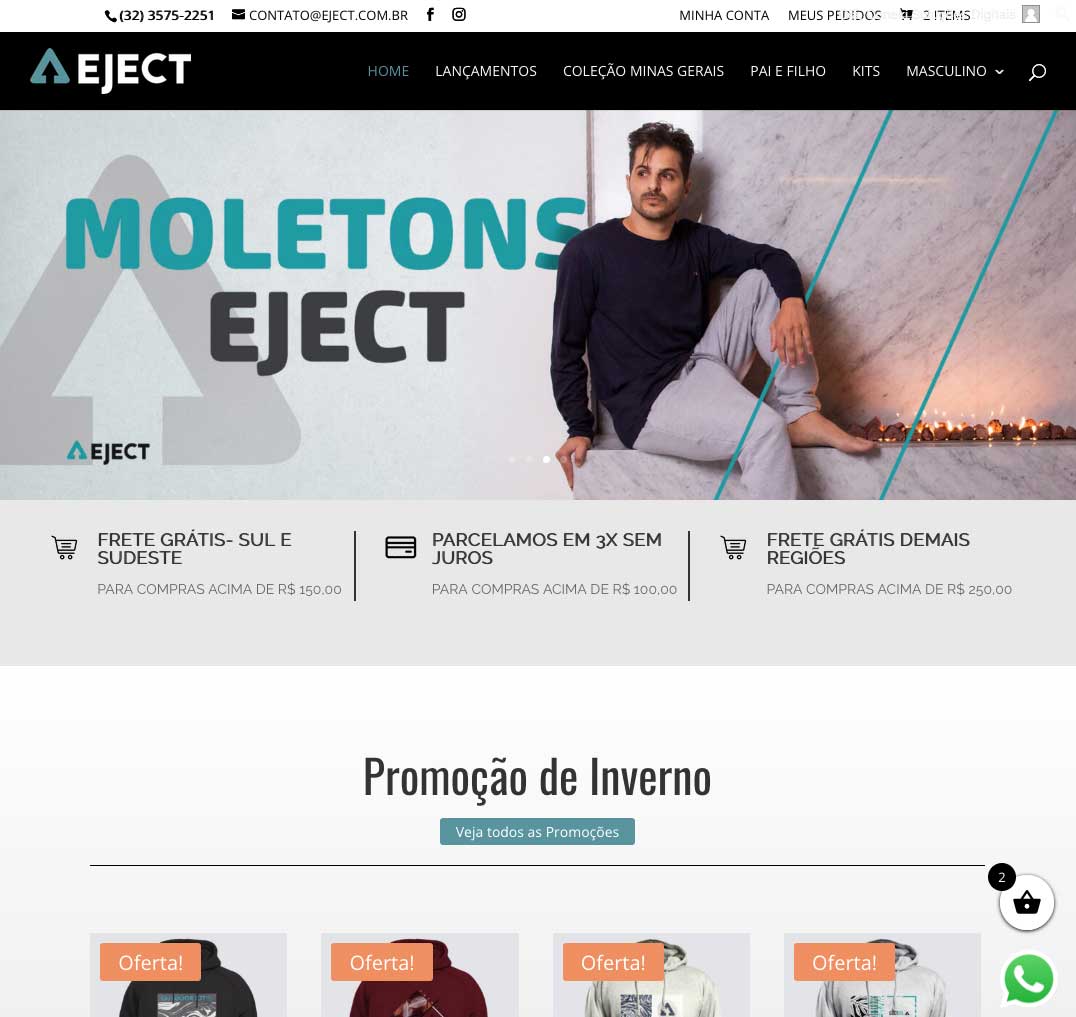Go to Coleção Minas Gerais
The width and height of the screenshot is (1076, 1017).
pyautogui.click(x=643, y=71)
